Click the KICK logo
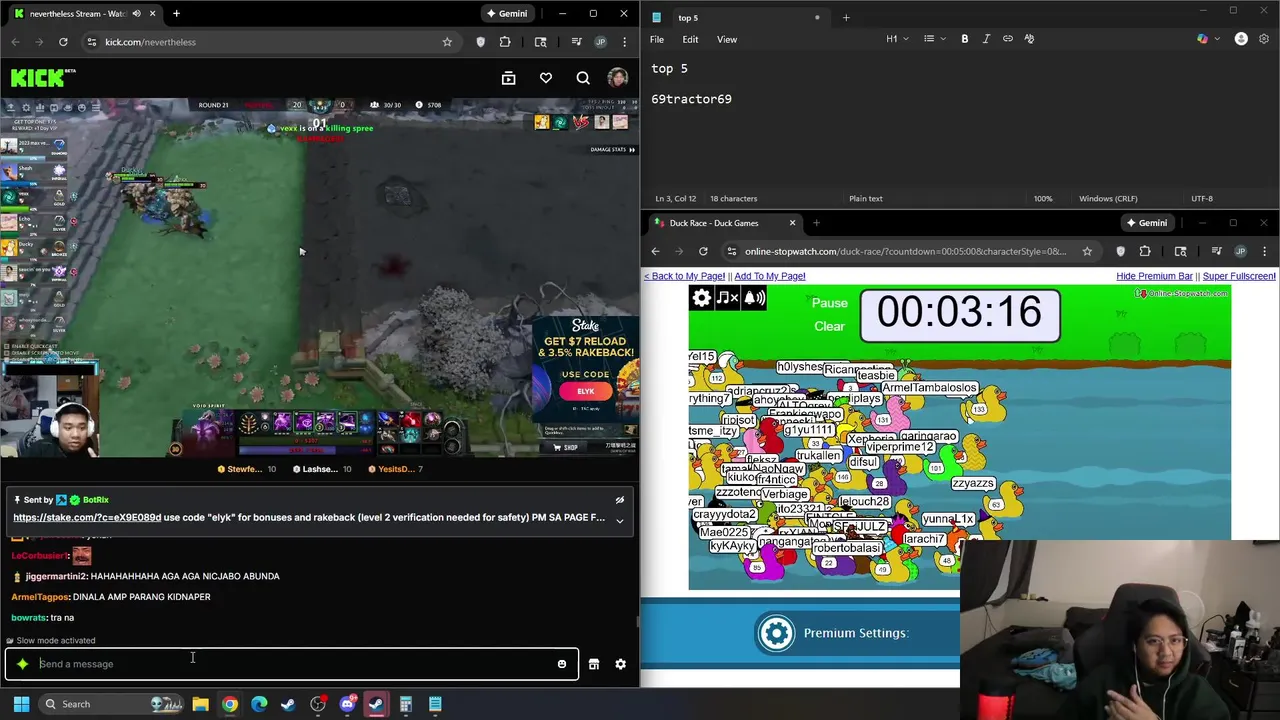Image resolution: width=1280 pixels, height=720 pixels. point(38,77)
